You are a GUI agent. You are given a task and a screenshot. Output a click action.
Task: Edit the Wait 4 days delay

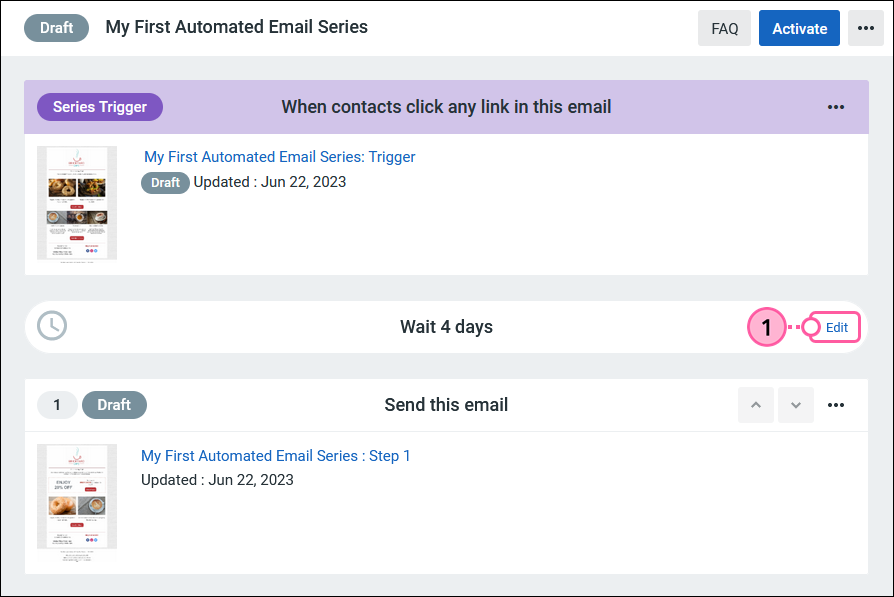(836, 327)
